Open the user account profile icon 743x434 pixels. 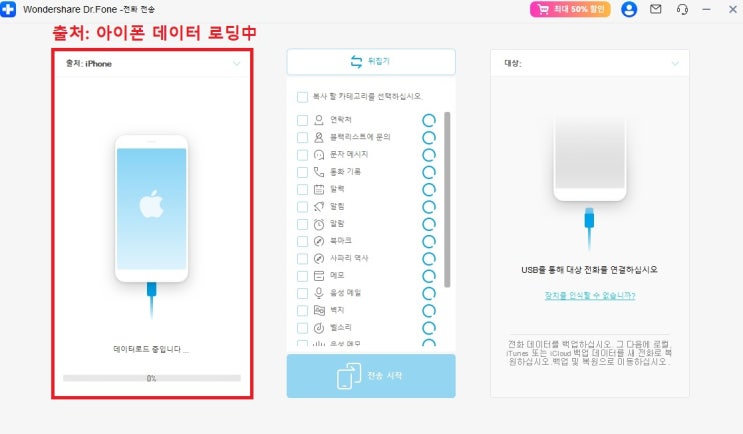click(629, 9)
